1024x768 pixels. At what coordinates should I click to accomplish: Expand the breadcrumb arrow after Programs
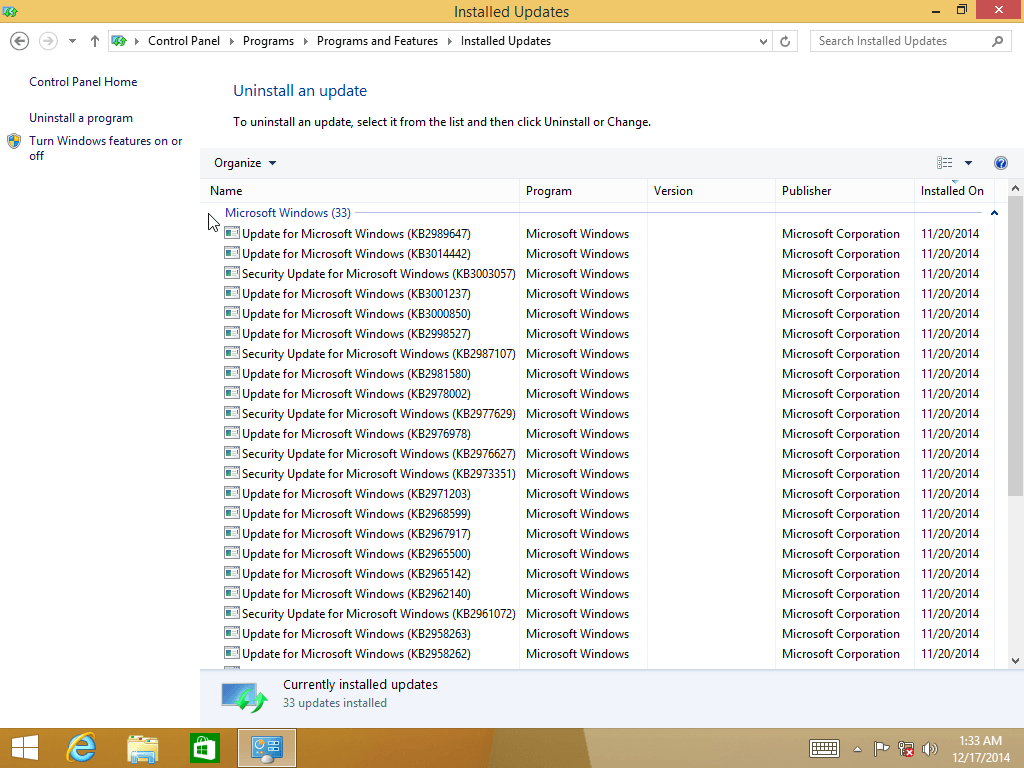tap(306, 41)
